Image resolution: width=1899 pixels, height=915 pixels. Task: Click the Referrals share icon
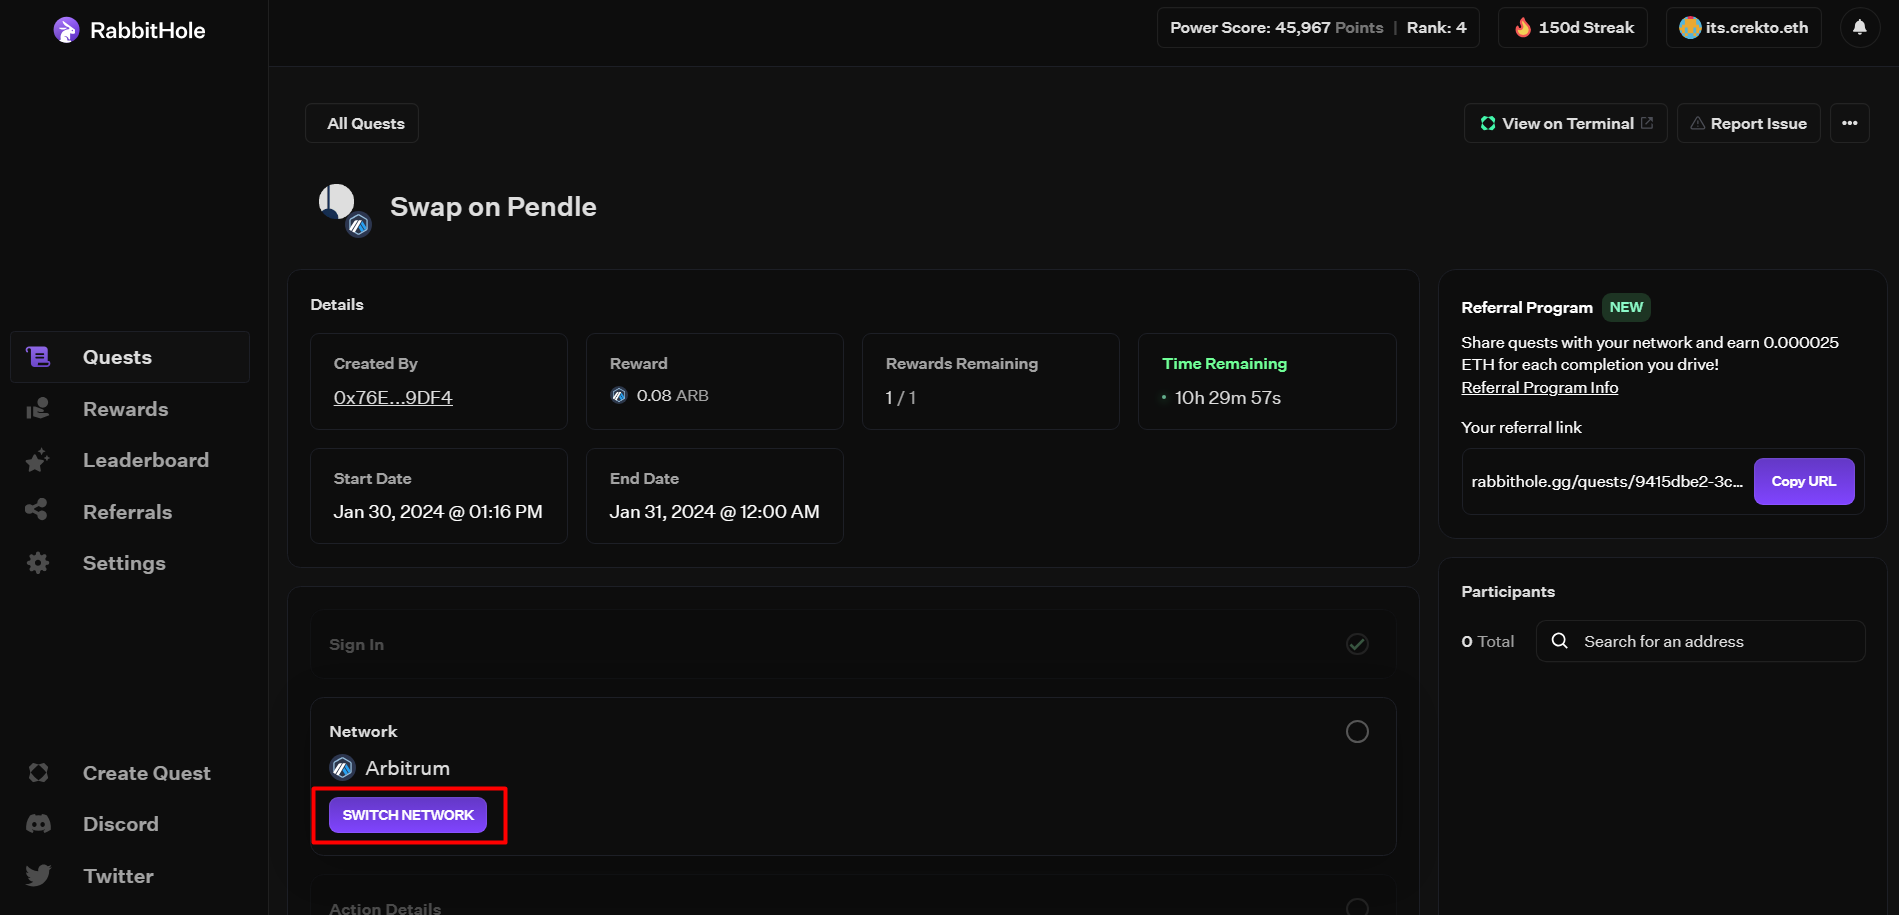(x=37, y=511)
